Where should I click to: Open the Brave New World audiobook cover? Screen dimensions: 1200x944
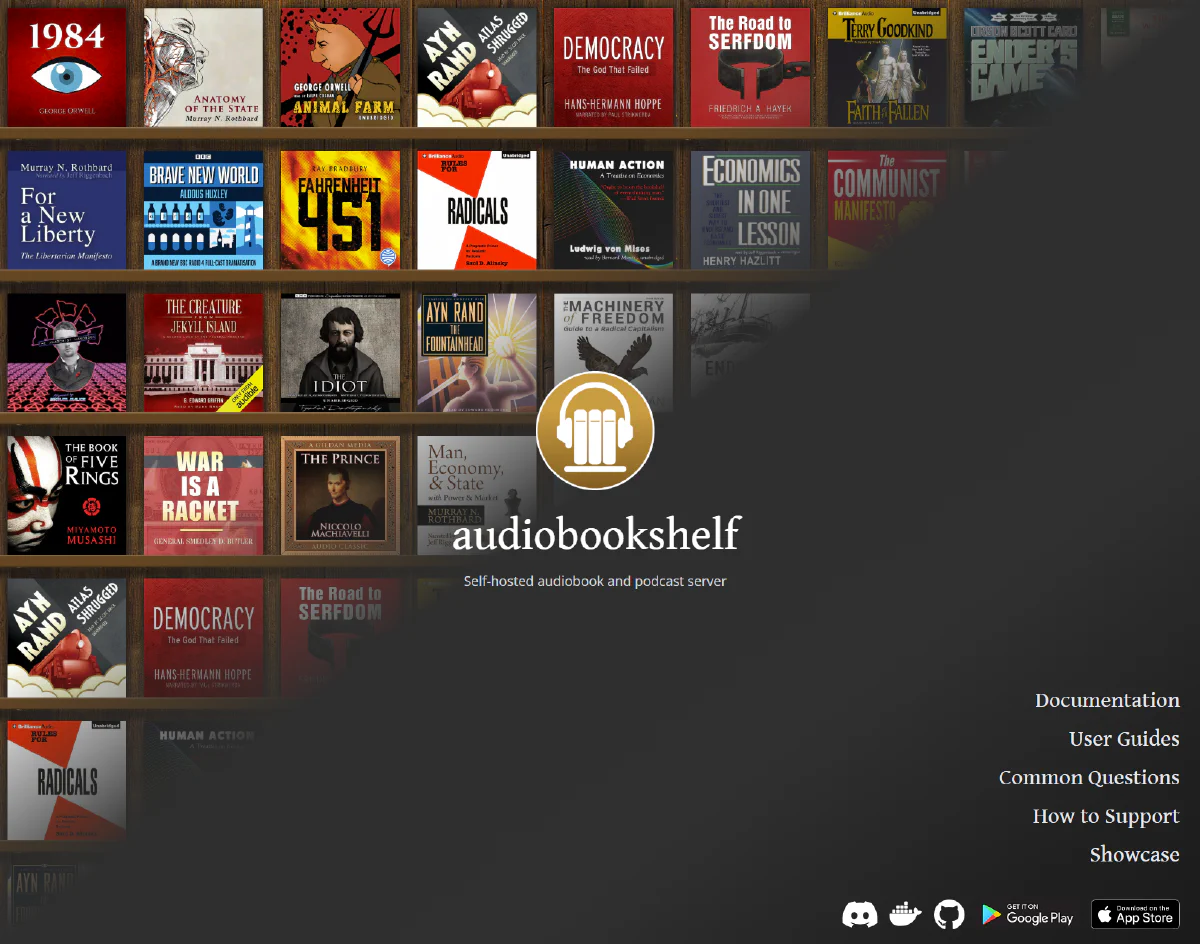tap(203, 210)
